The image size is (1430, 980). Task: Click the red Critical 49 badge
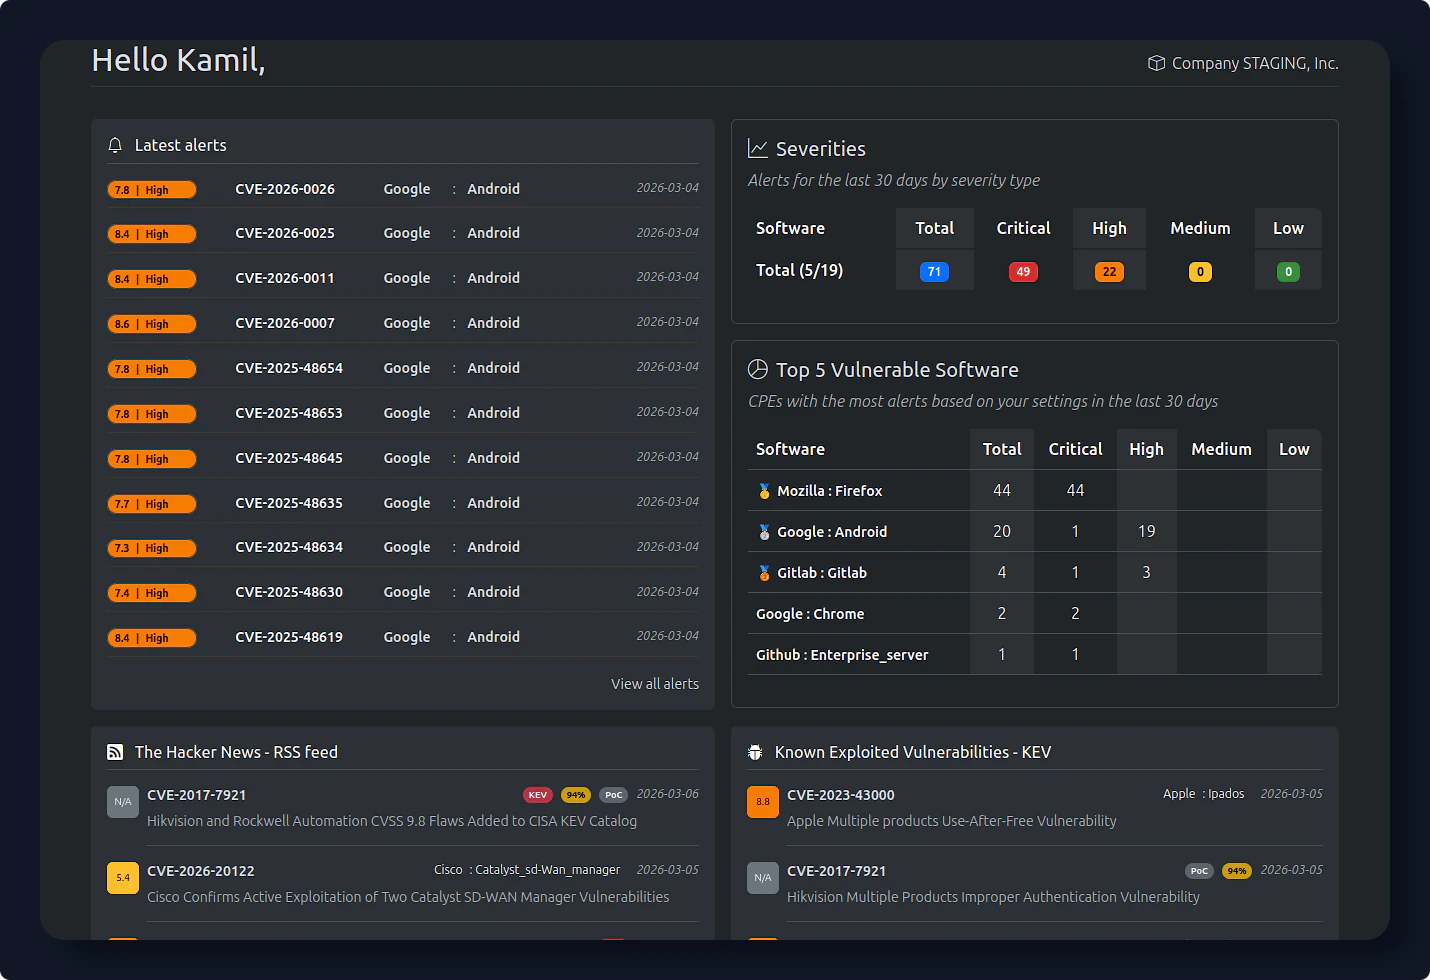(1023, 272)
